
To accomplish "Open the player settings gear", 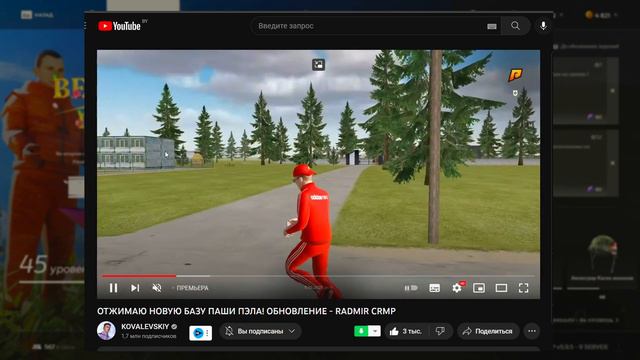I will [x=457, y=288].
